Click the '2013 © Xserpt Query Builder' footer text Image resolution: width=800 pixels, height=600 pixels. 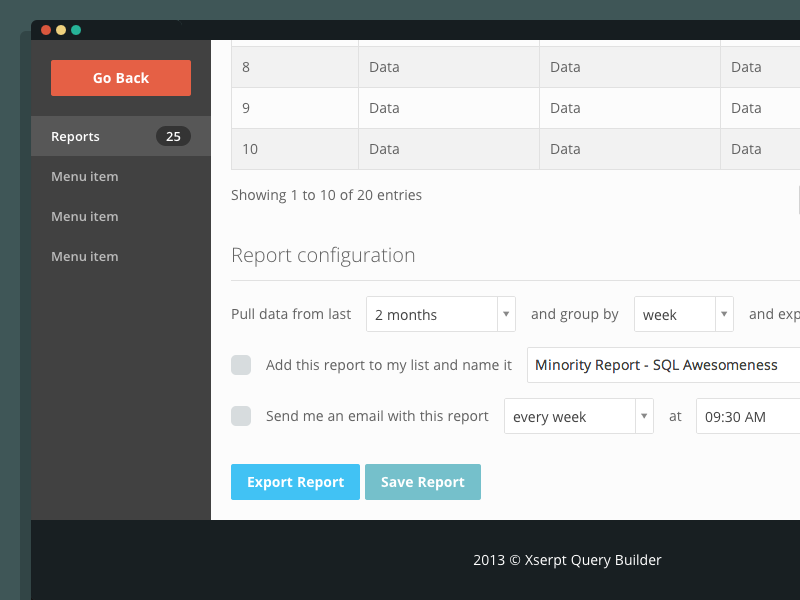point(567,560)
